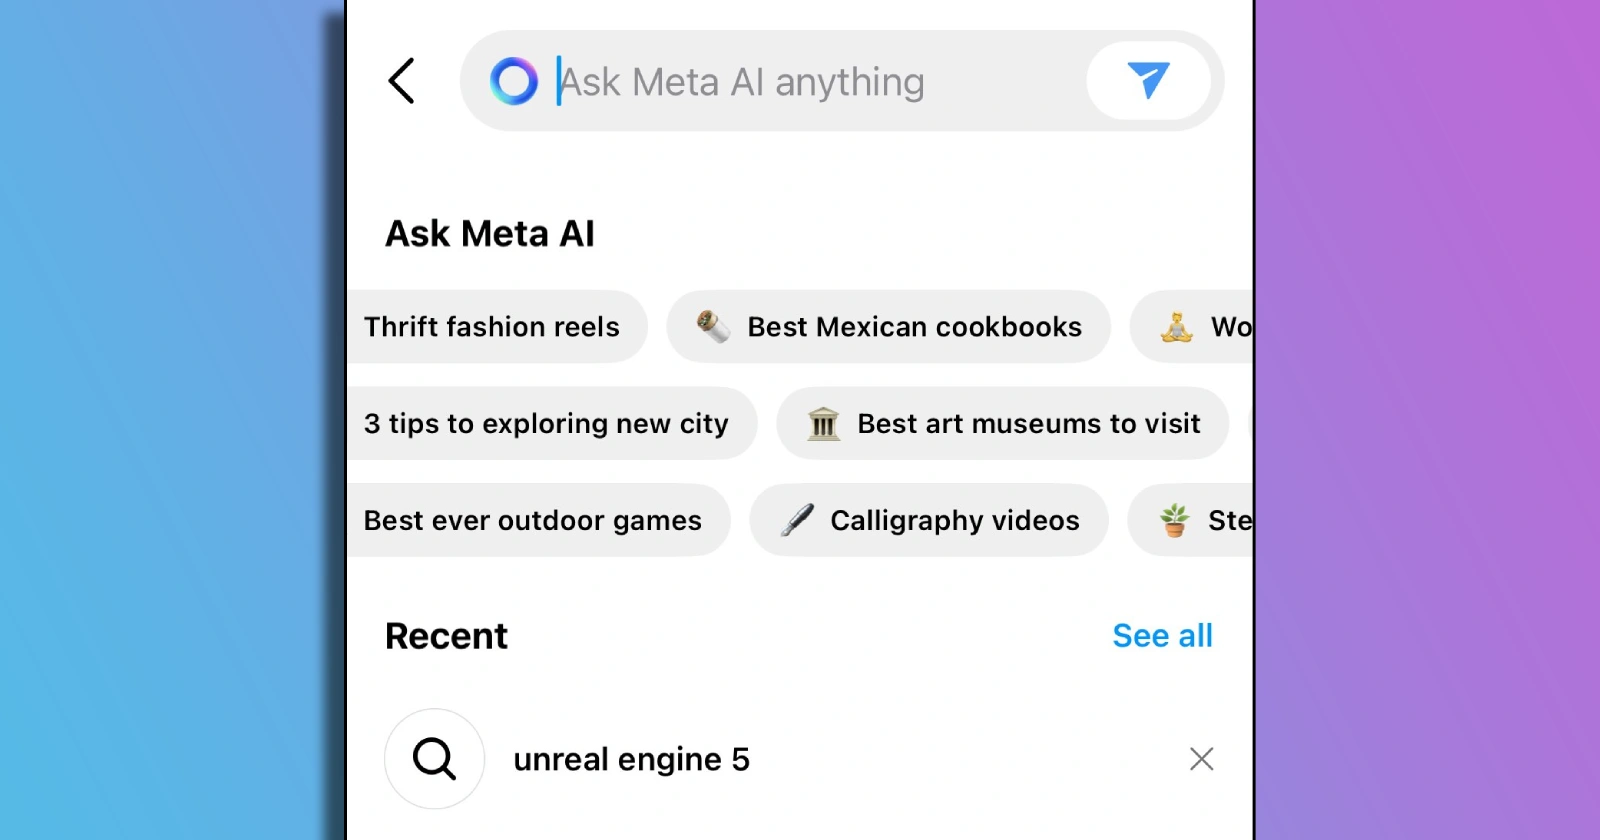Open the unreal engine 5 recent search
The width and height of the screenshot is (1600, 840).
point(631,760)
